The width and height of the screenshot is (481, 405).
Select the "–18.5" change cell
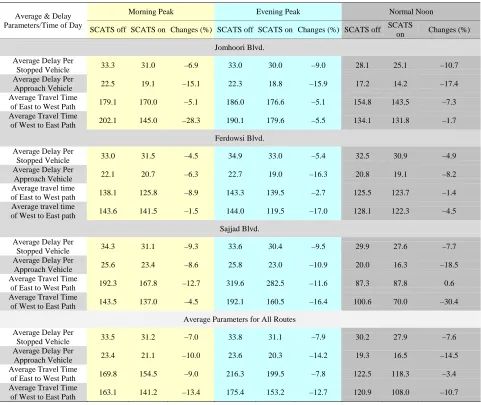point(449,265)
